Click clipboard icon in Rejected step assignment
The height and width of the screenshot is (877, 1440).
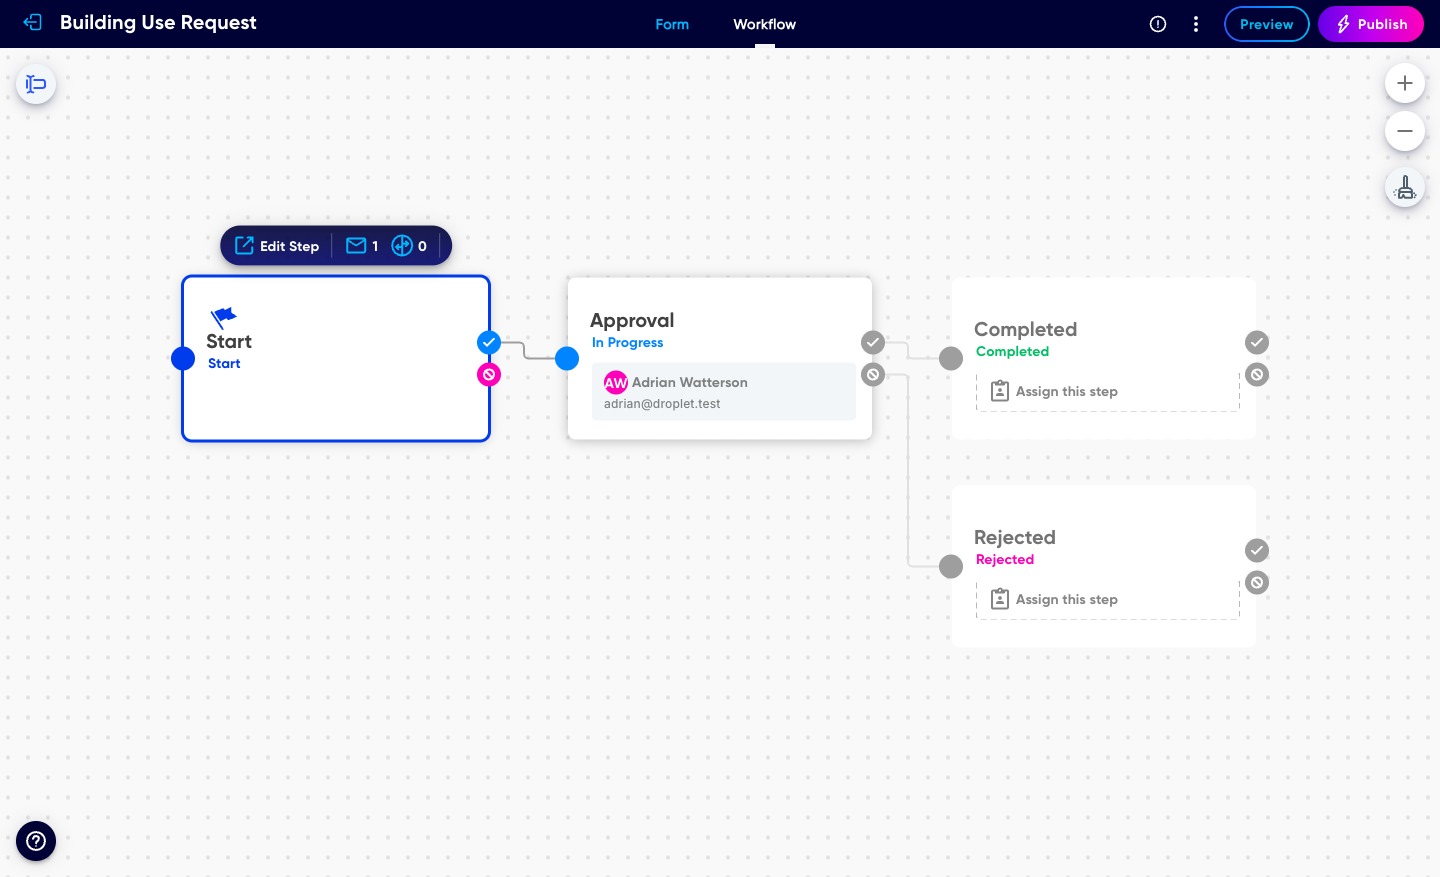click(x=1000, y=599)
